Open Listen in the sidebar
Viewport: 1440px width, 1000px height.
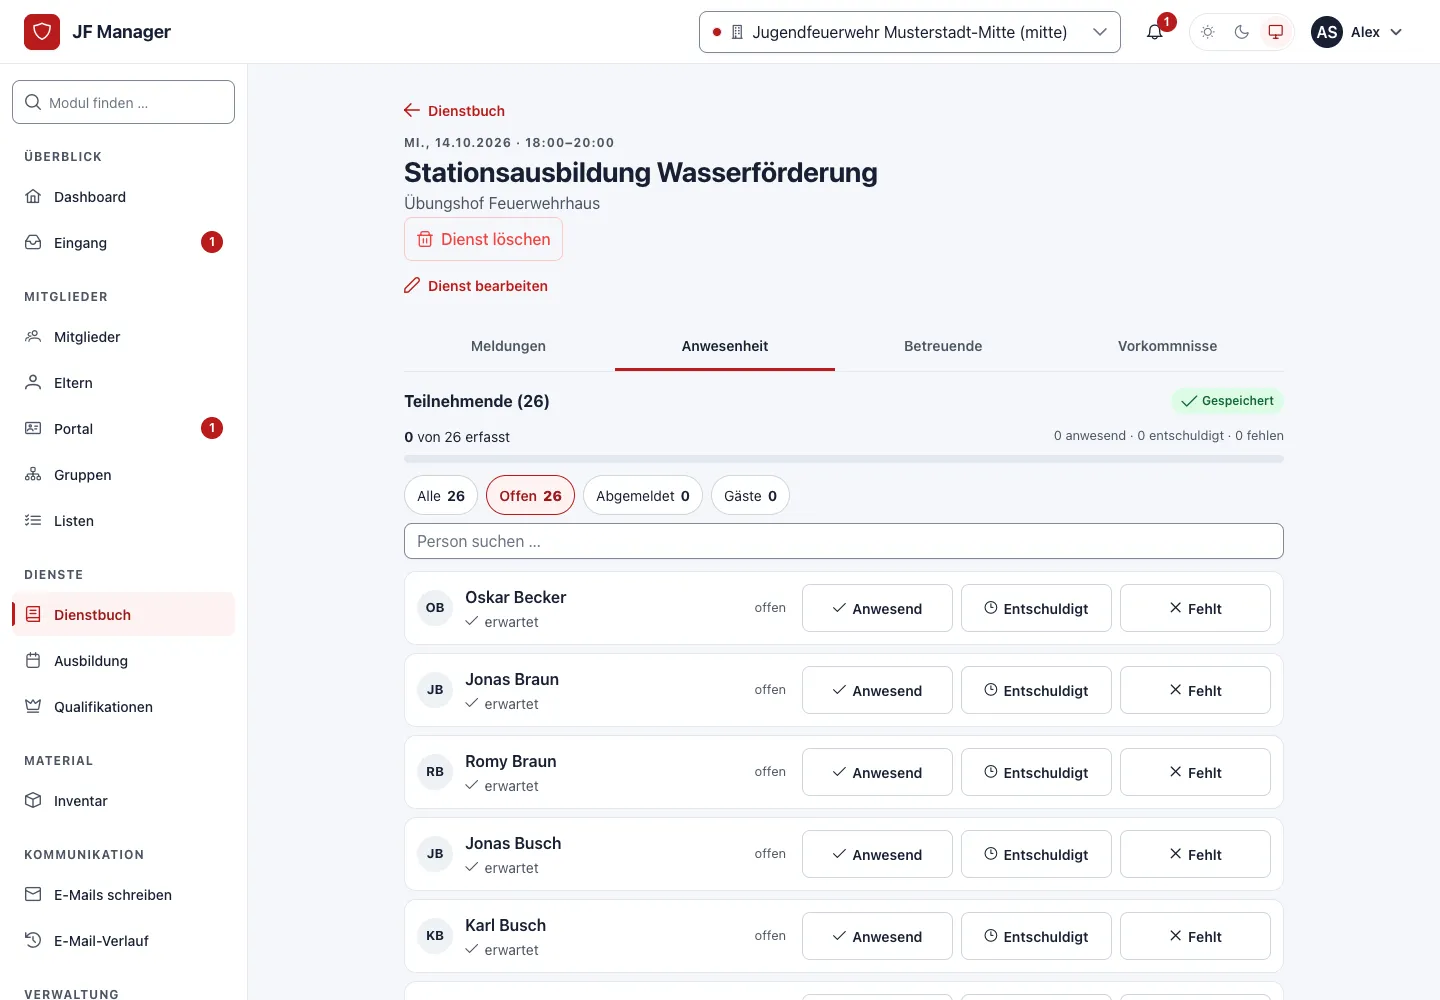tap(124, 521)
